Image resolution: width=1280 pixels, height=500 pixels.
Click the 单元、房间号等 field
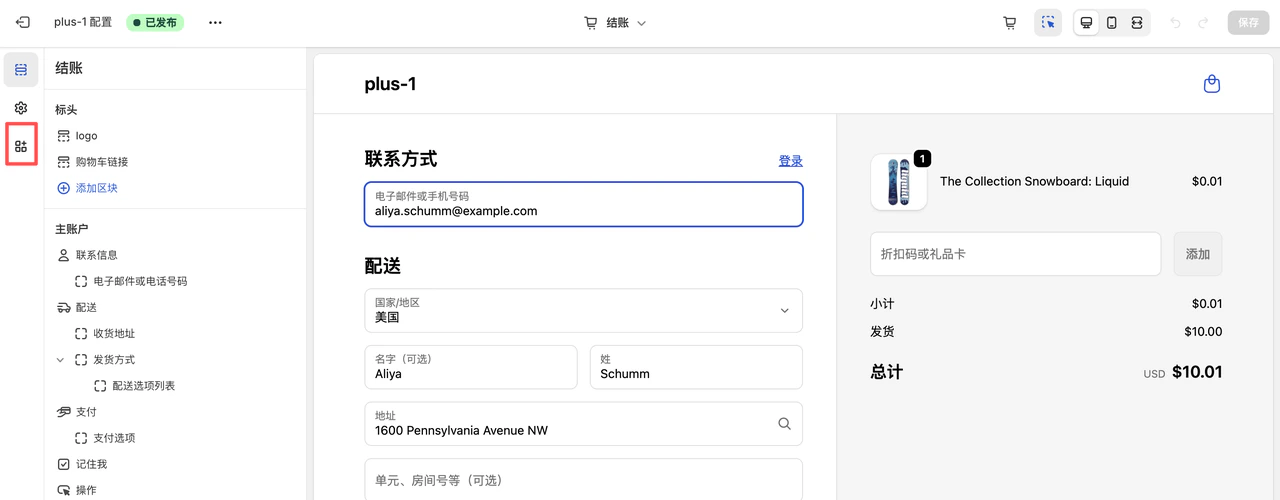[x=584, y=480]
